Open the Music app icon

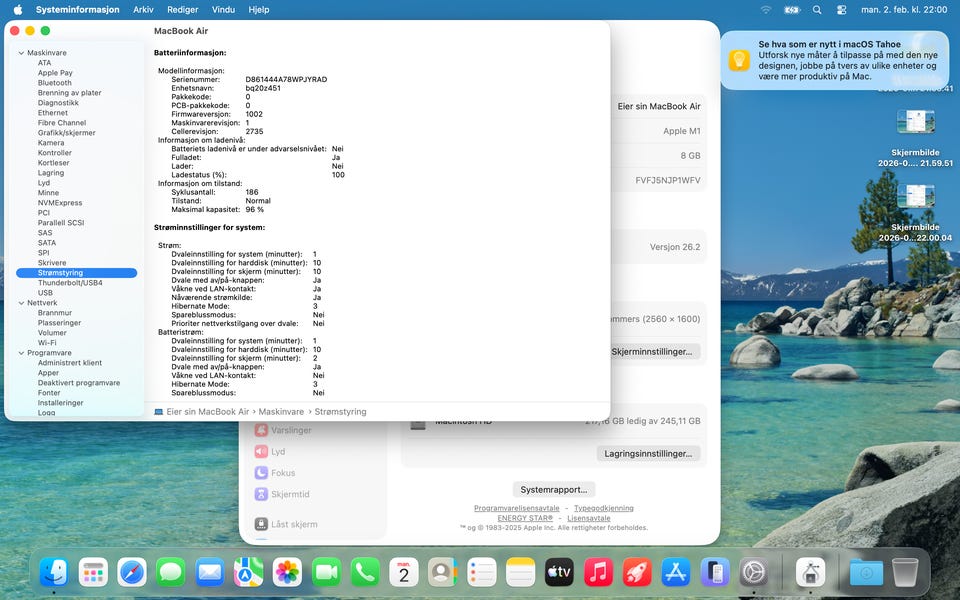pyautogui.click(x=598, y=572)
